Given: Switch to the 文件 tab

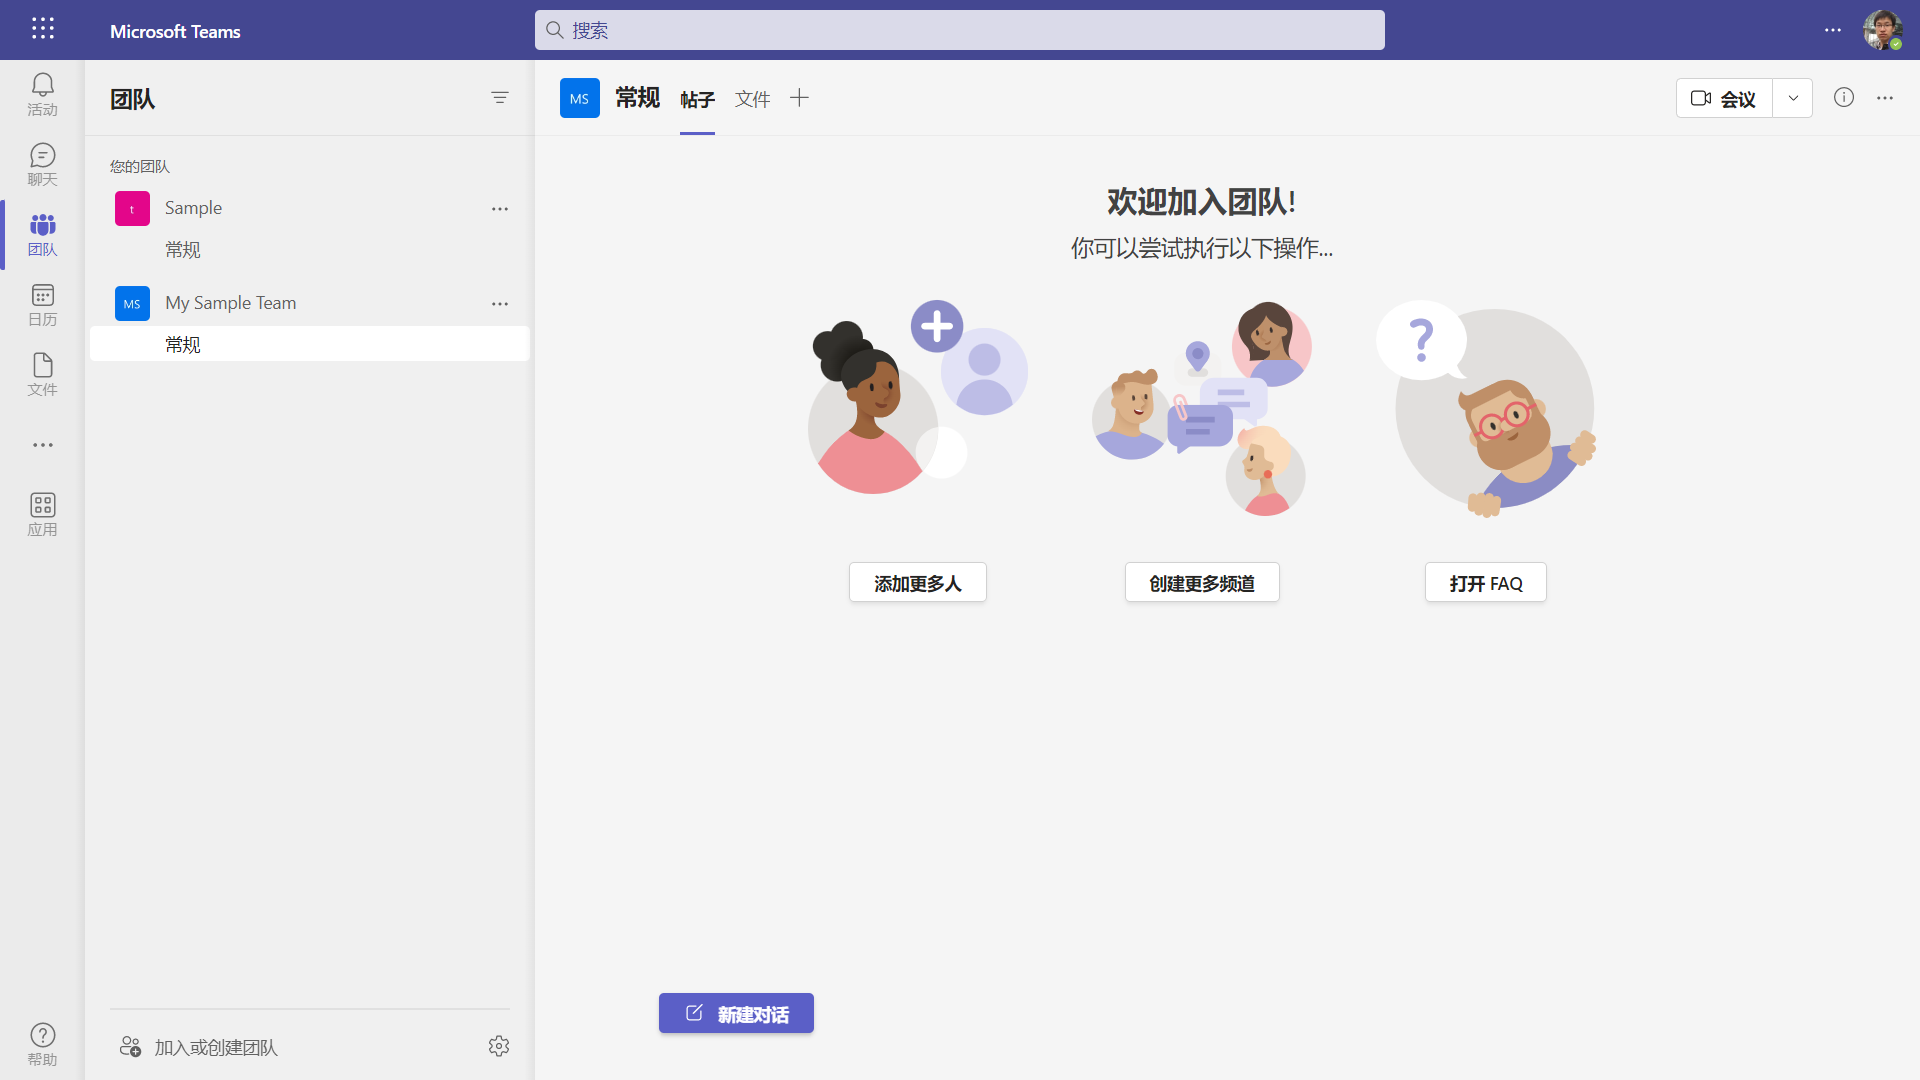Looking at the screenshot, I should [x=752, y=98].
